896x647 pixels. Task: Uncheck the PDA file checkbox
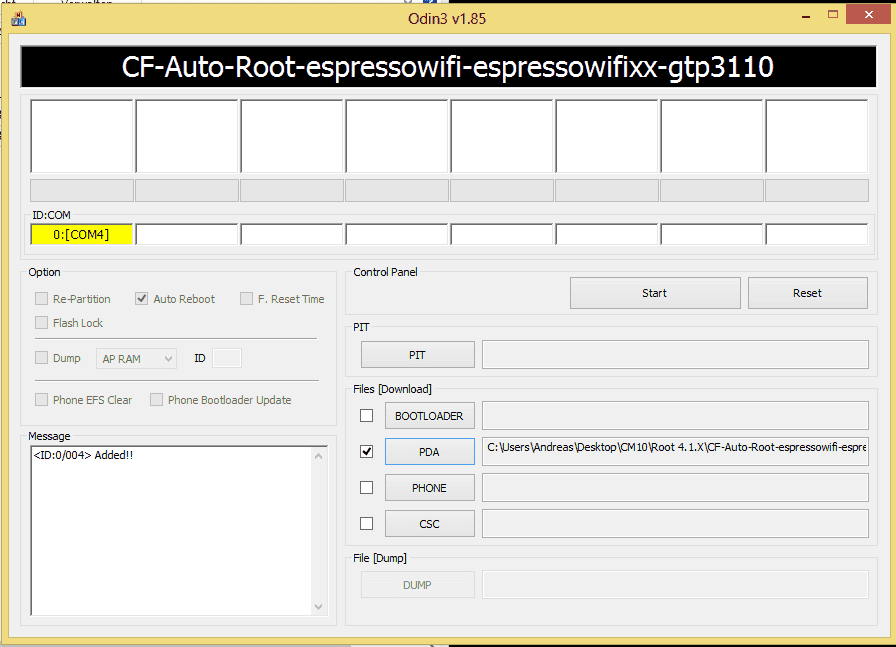click(x=366, y=452)
